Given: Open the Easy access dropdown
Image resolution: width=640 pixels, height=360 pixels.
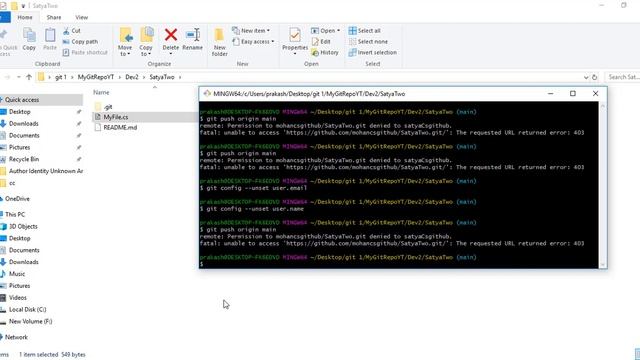Looking at the screenshot, I should (253, 42).
